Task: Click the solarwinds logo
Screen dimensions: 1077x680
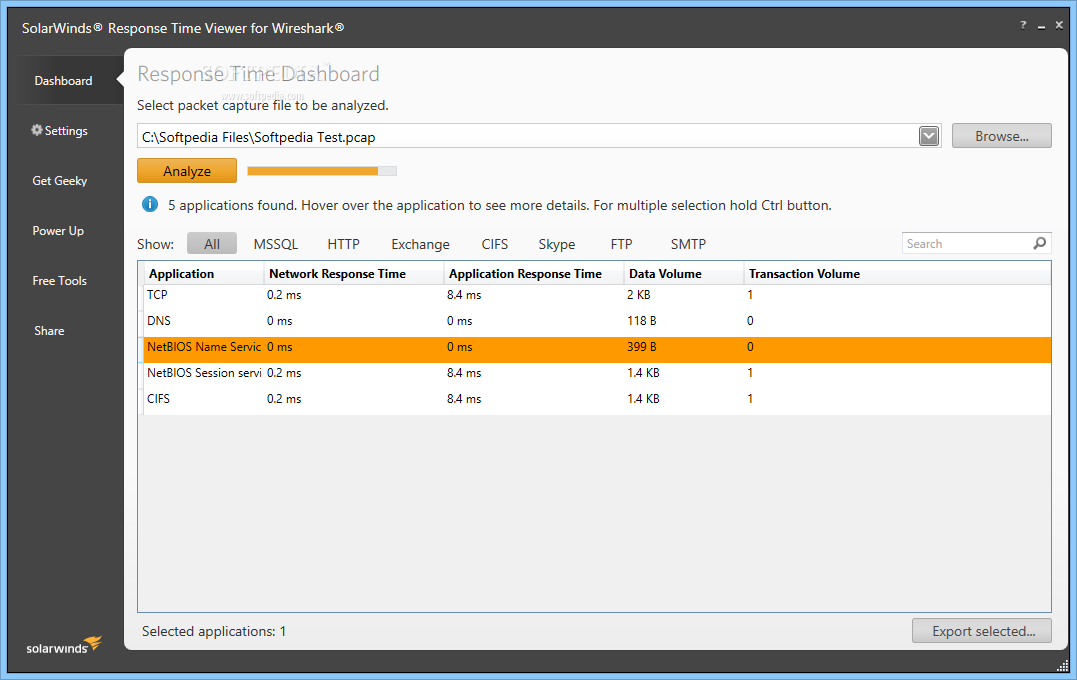Action: [64, 646]
